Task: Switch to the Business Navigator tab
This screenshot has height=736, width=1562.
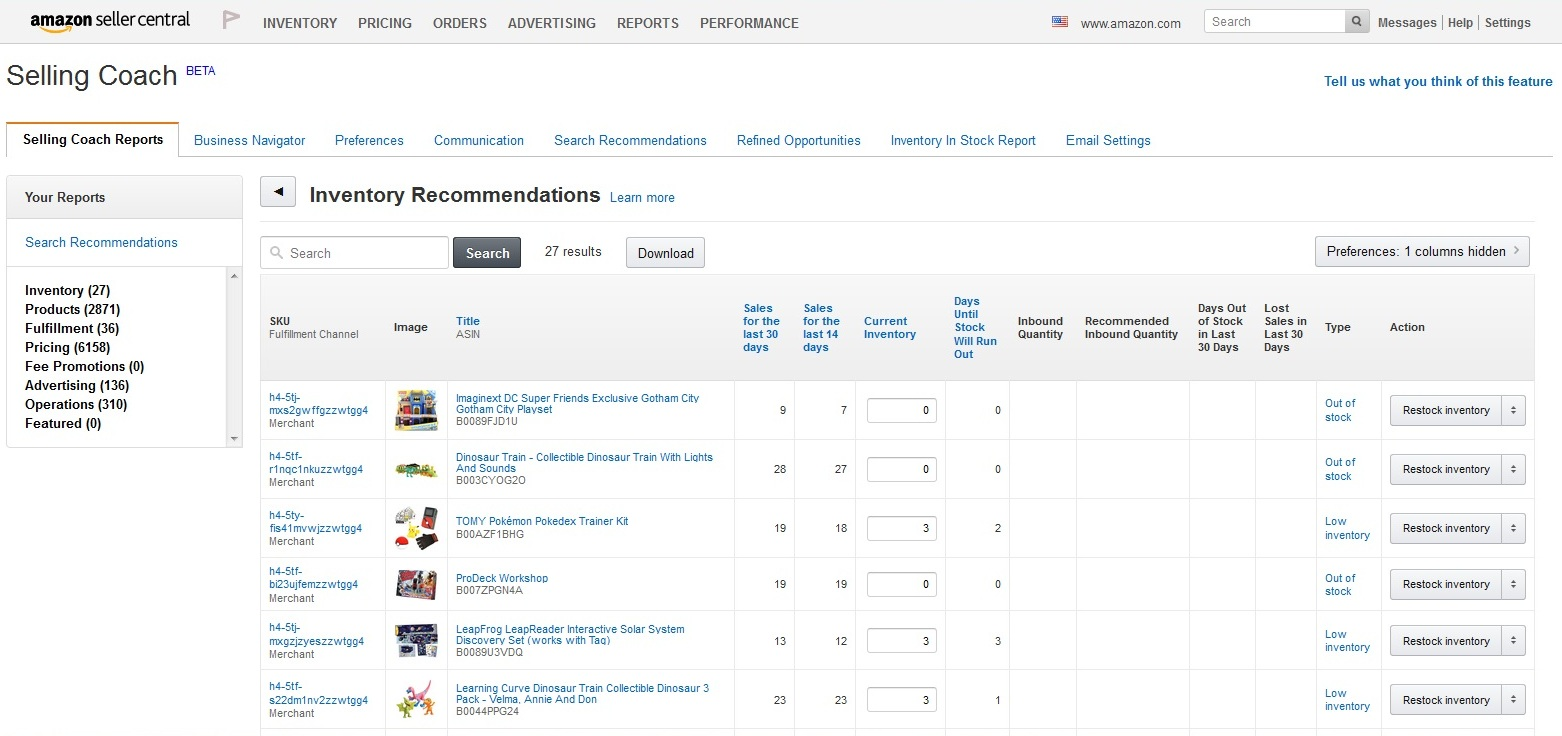Action: pyautogui.click(x=249, y=140)
